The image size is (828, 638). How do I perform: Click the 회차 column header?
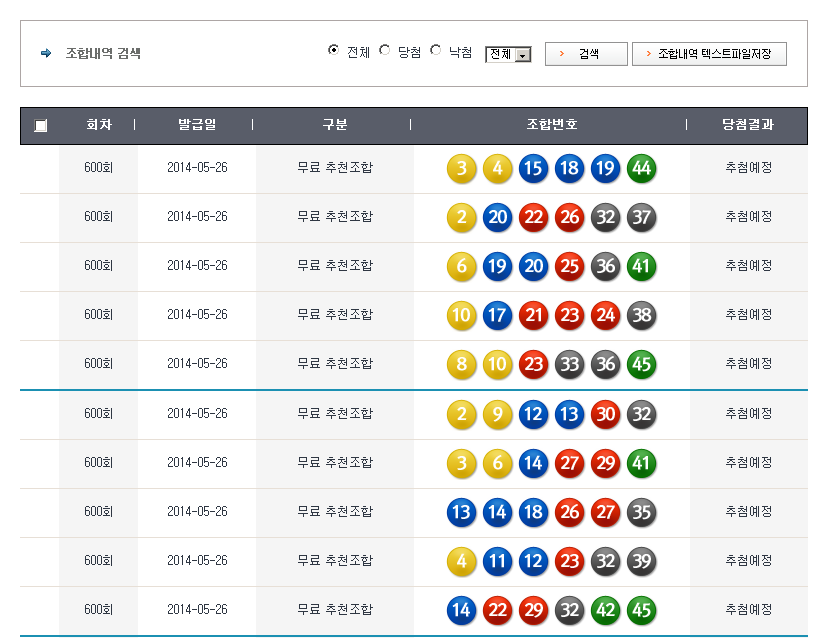pos(98,125)
